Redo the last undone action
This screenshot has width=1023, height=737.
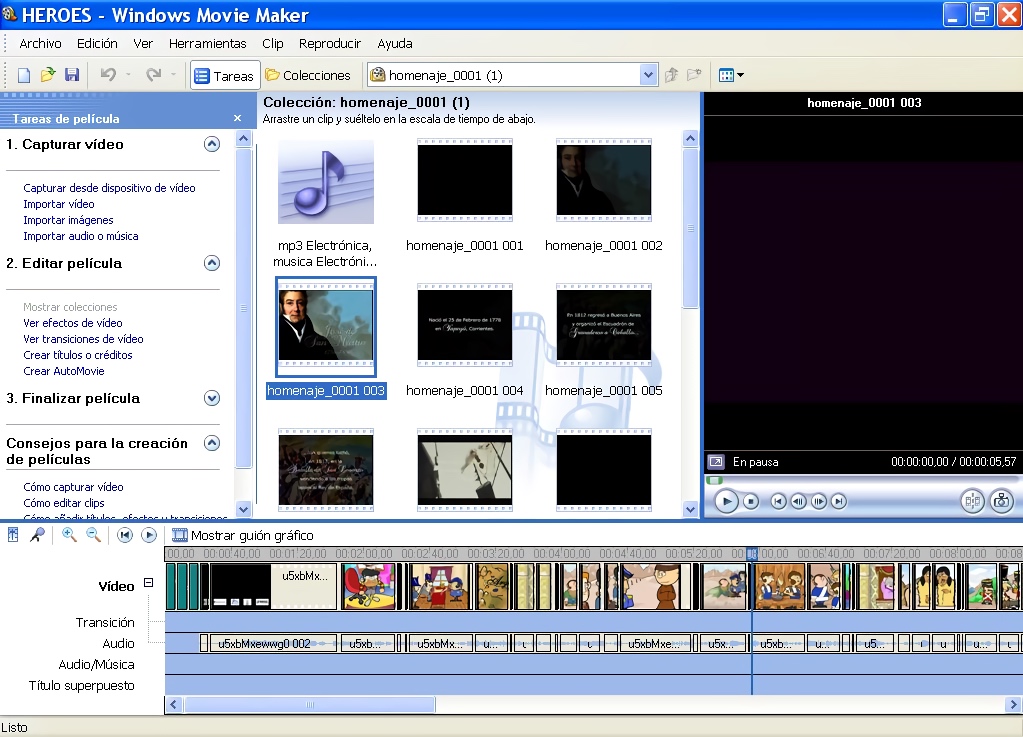coord(153,75)
